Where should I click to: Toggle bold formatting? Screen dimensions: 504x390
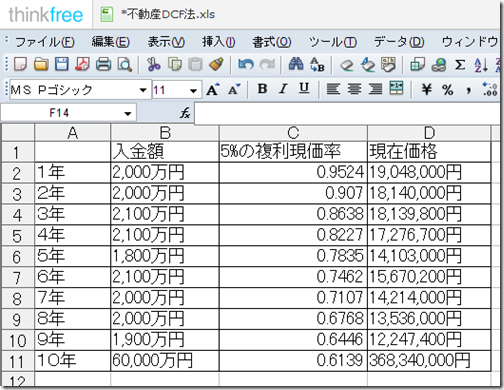point(262,89)
